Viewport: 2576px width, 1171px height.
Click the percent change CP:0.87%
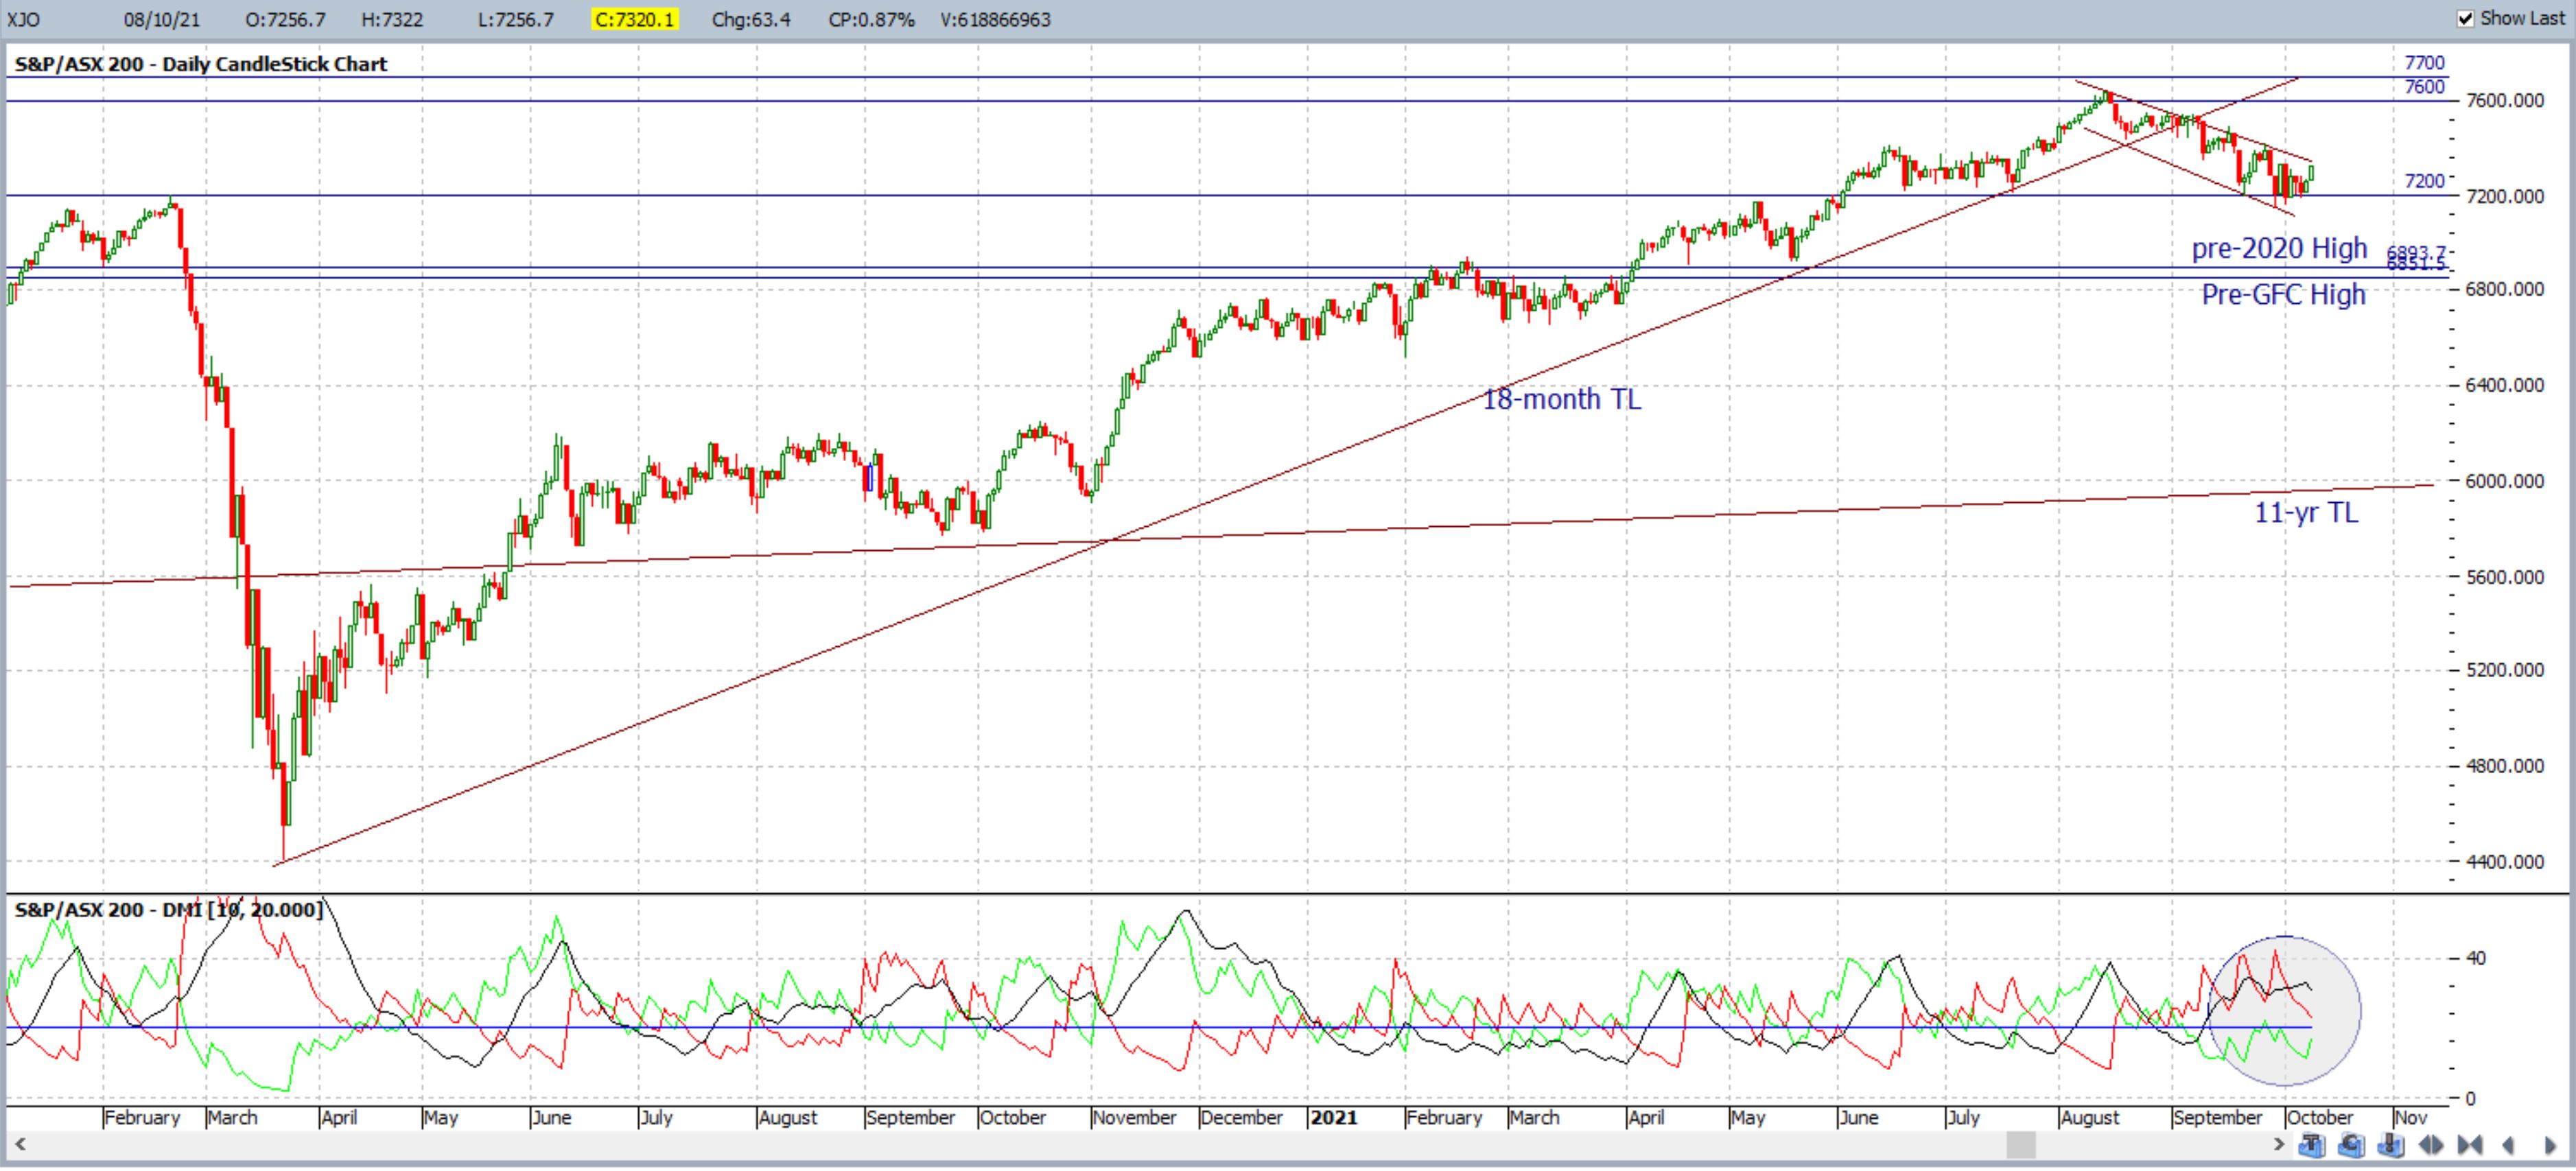coord(871,19)
